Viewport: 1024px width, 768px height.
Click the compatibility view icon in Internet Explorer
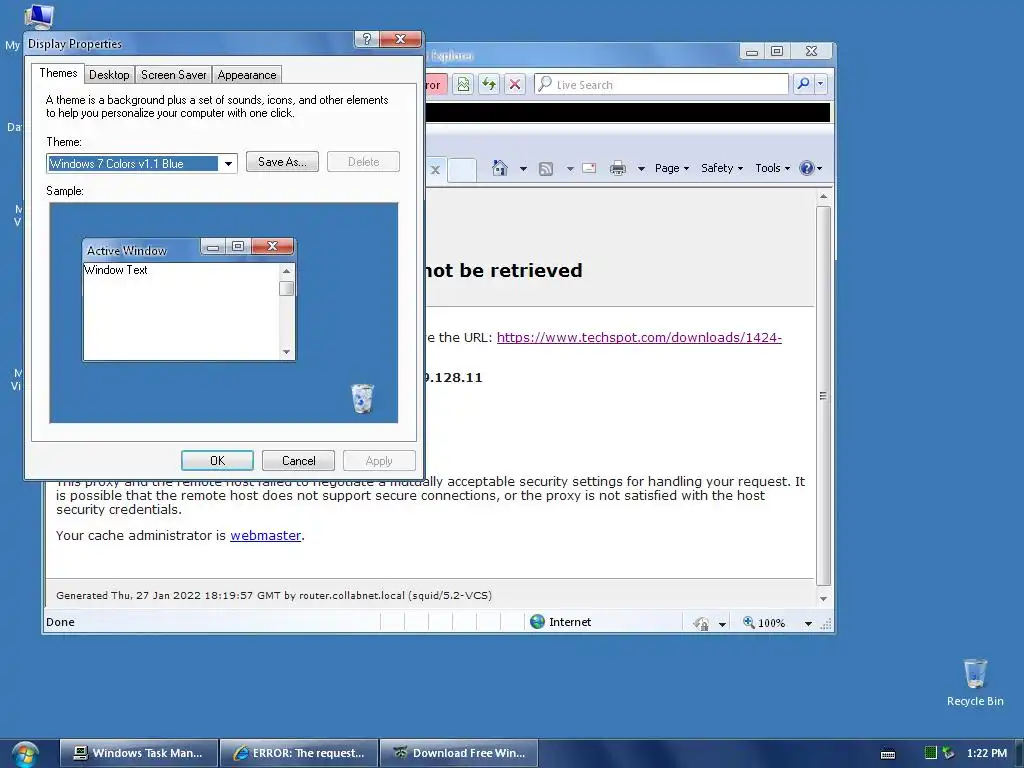(x=463, y=84)
